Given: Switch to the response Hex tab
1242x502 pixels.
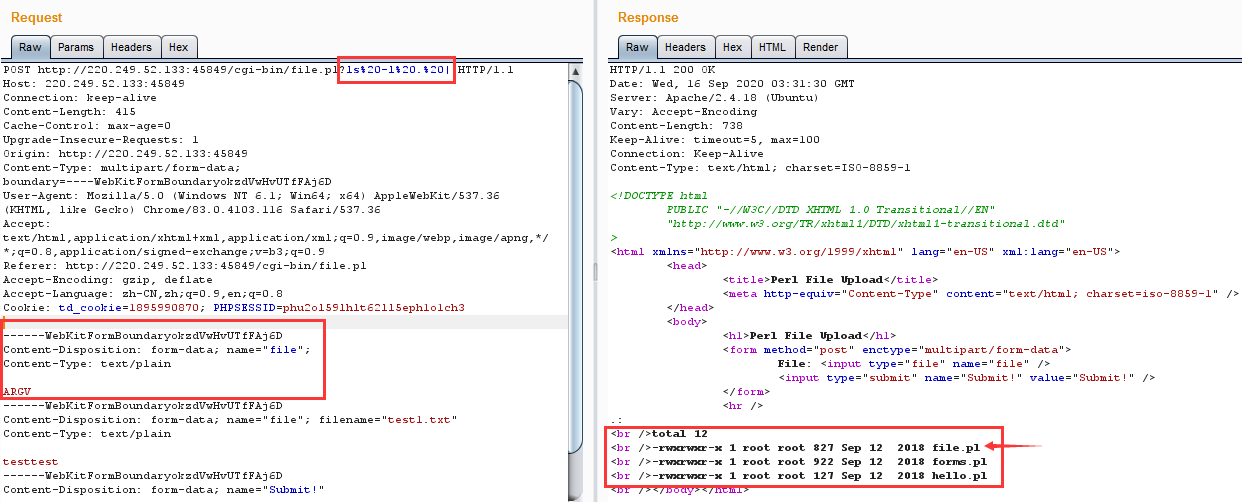Looking at the screenshot, I should 732,47.
